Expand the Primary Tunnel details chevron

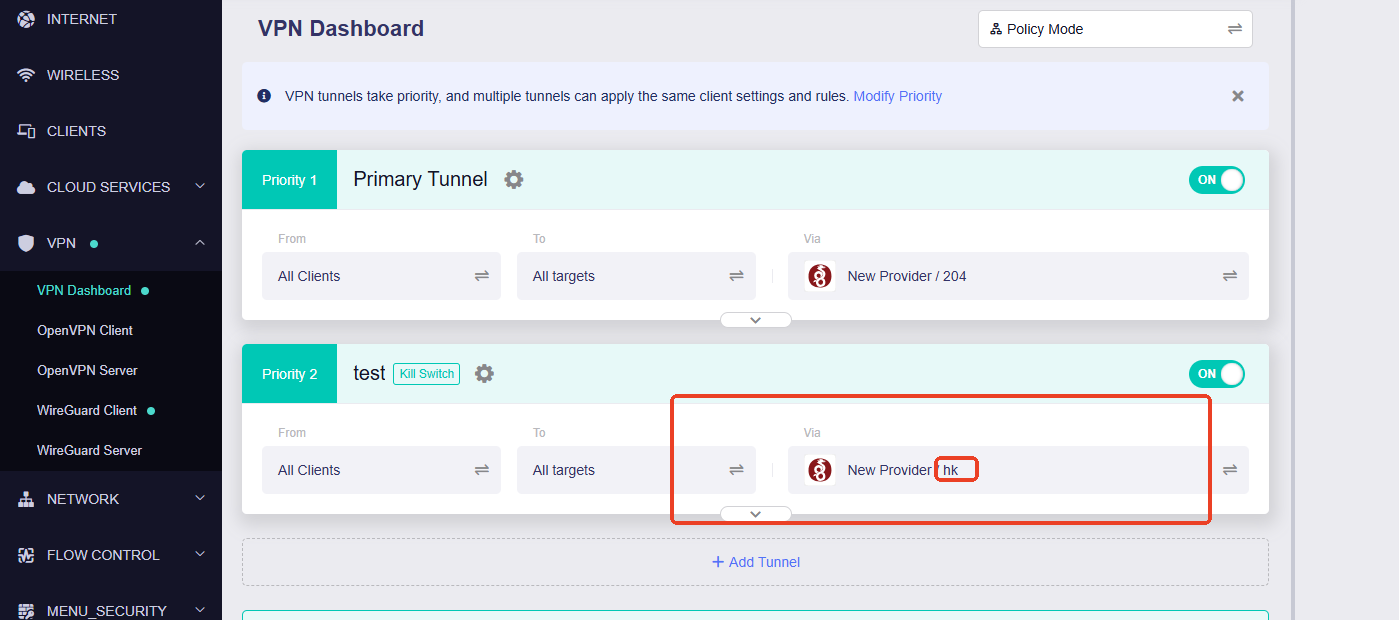click(x=755, y=320)
